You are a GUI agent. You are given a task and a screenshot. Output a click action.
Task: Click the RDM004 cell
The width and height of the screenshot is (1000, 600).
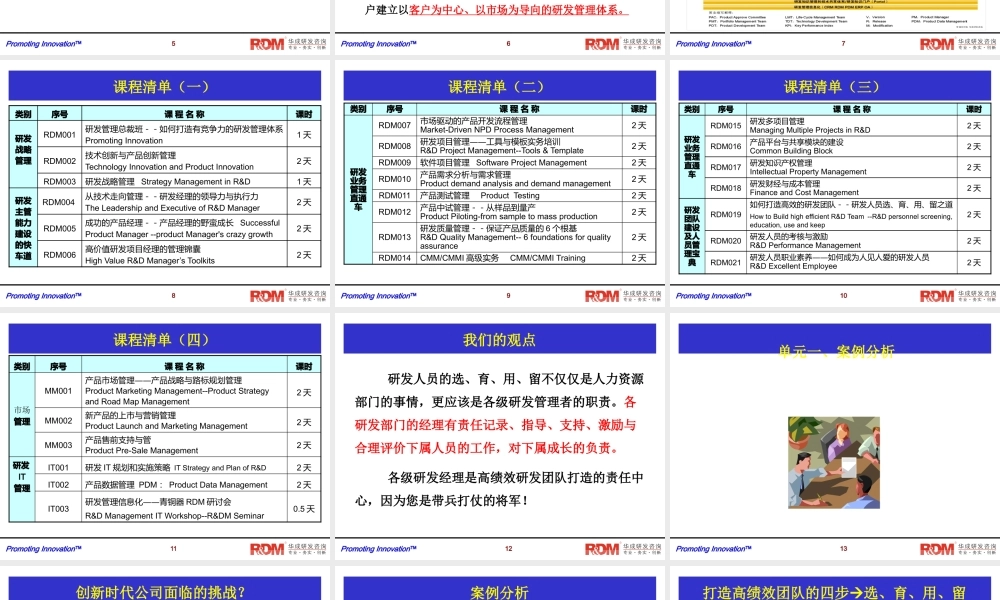[59, 202]
